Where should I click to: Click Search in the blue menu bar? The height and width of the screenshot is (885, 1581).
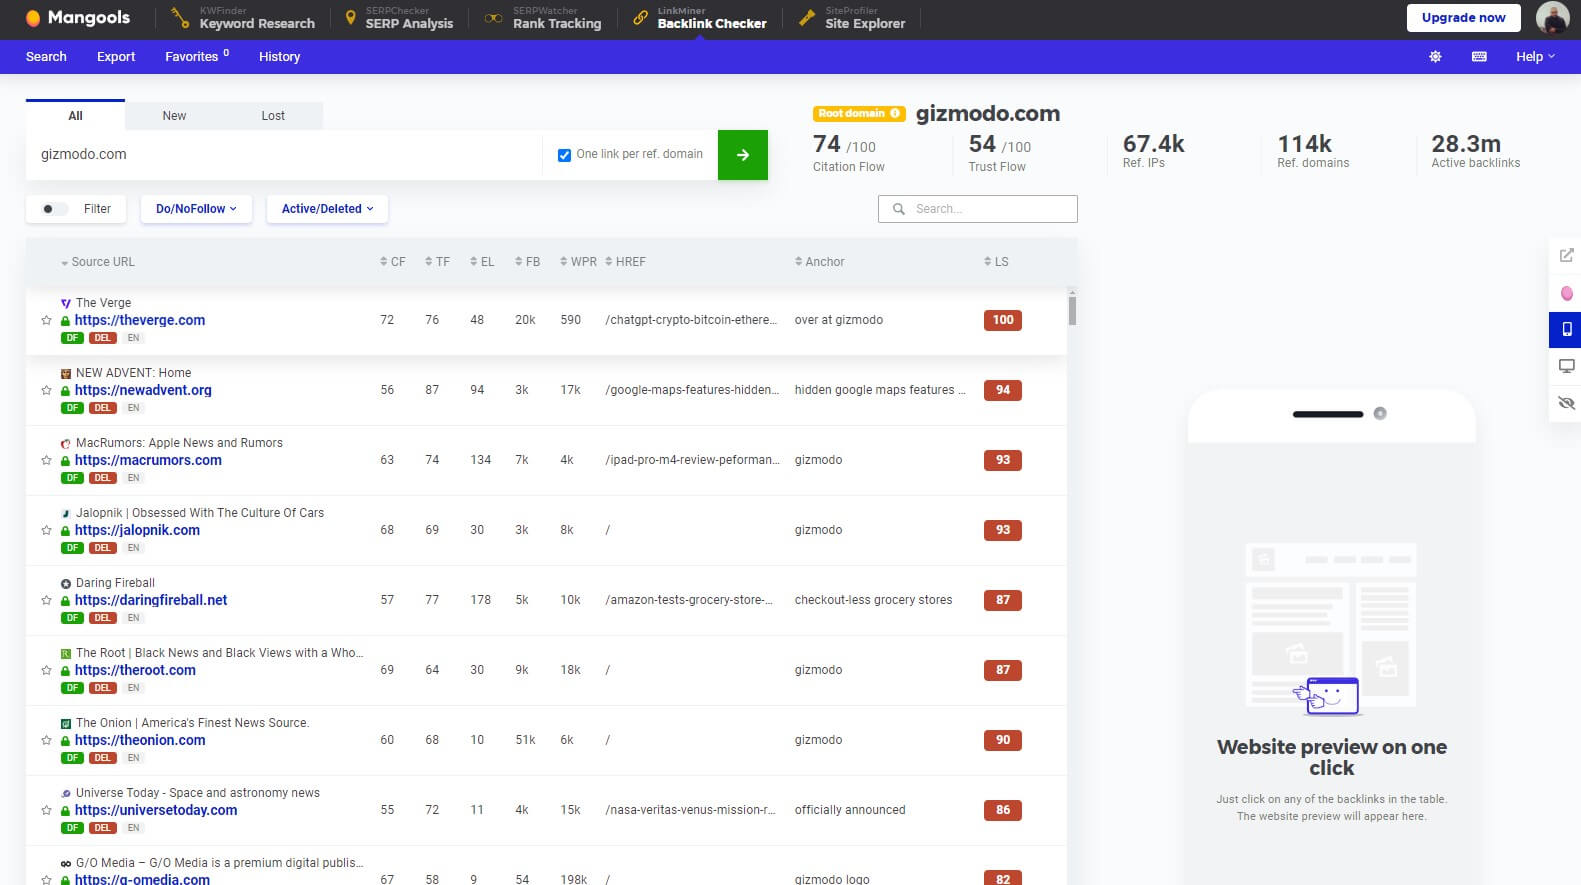[x=46, y=57]
